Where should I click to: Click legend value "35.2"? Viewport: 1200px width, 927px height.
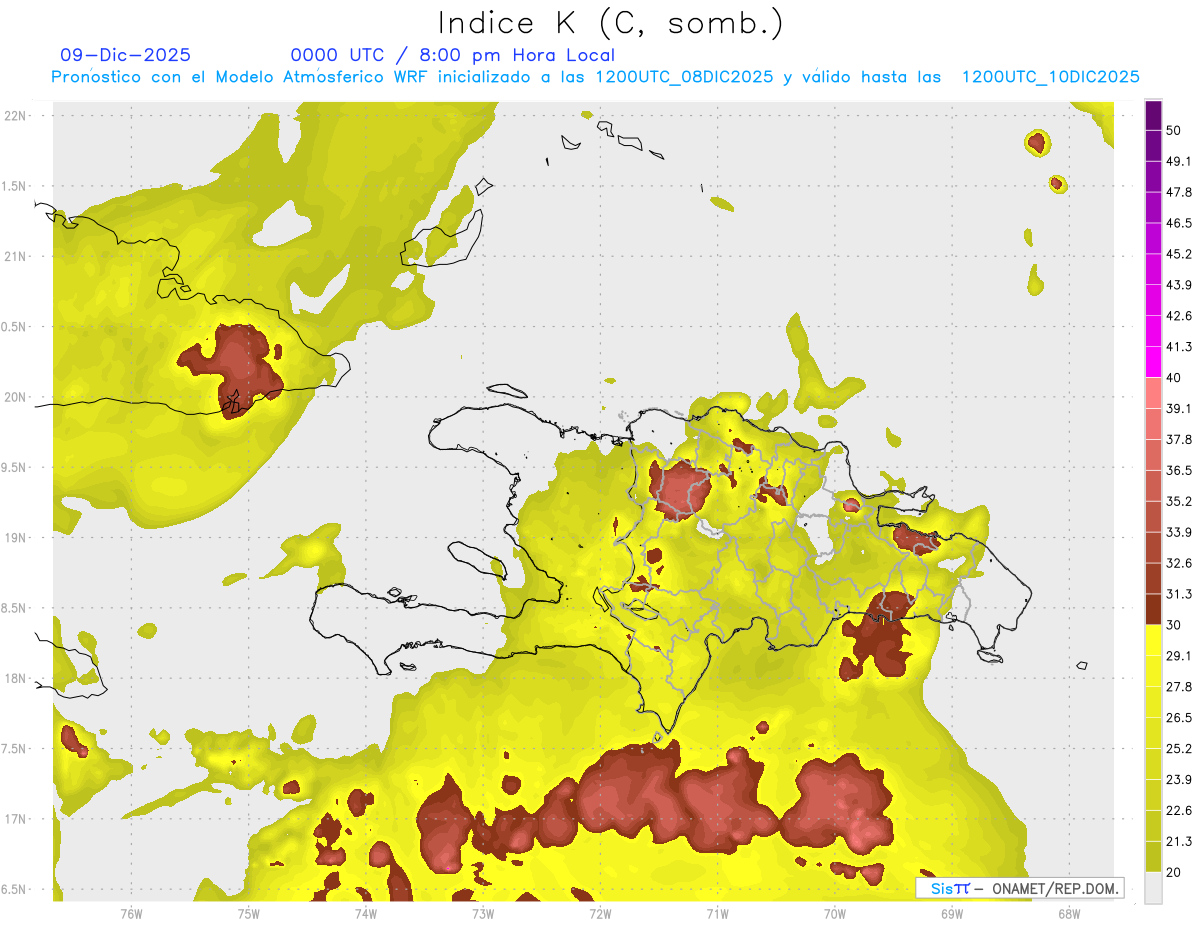[x=1179, y=501]
